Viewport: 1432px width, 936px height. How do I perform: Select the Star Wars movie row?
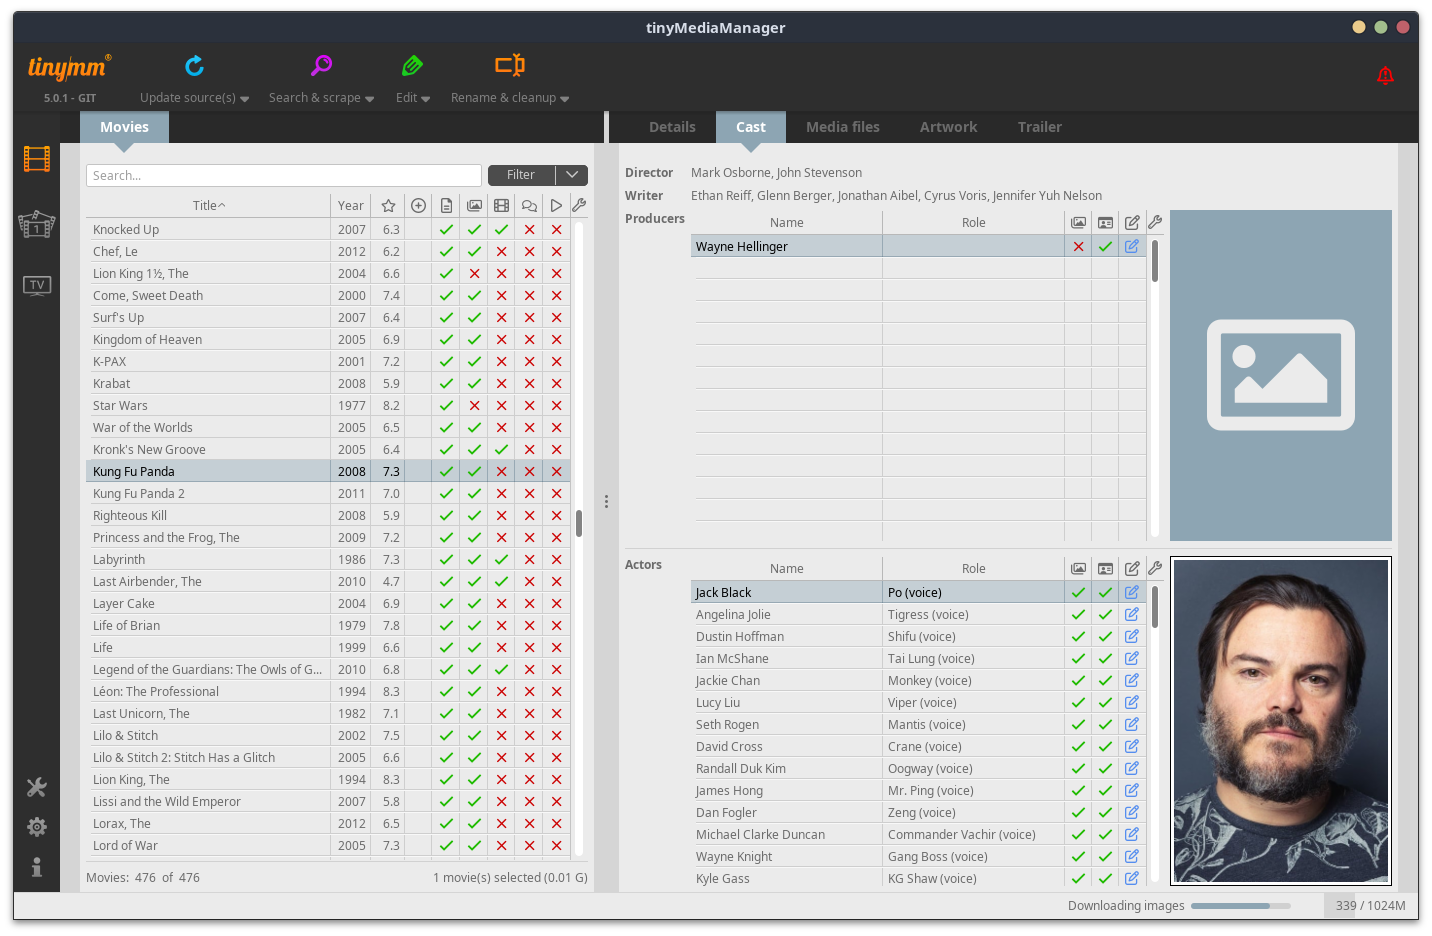(120, 406)
